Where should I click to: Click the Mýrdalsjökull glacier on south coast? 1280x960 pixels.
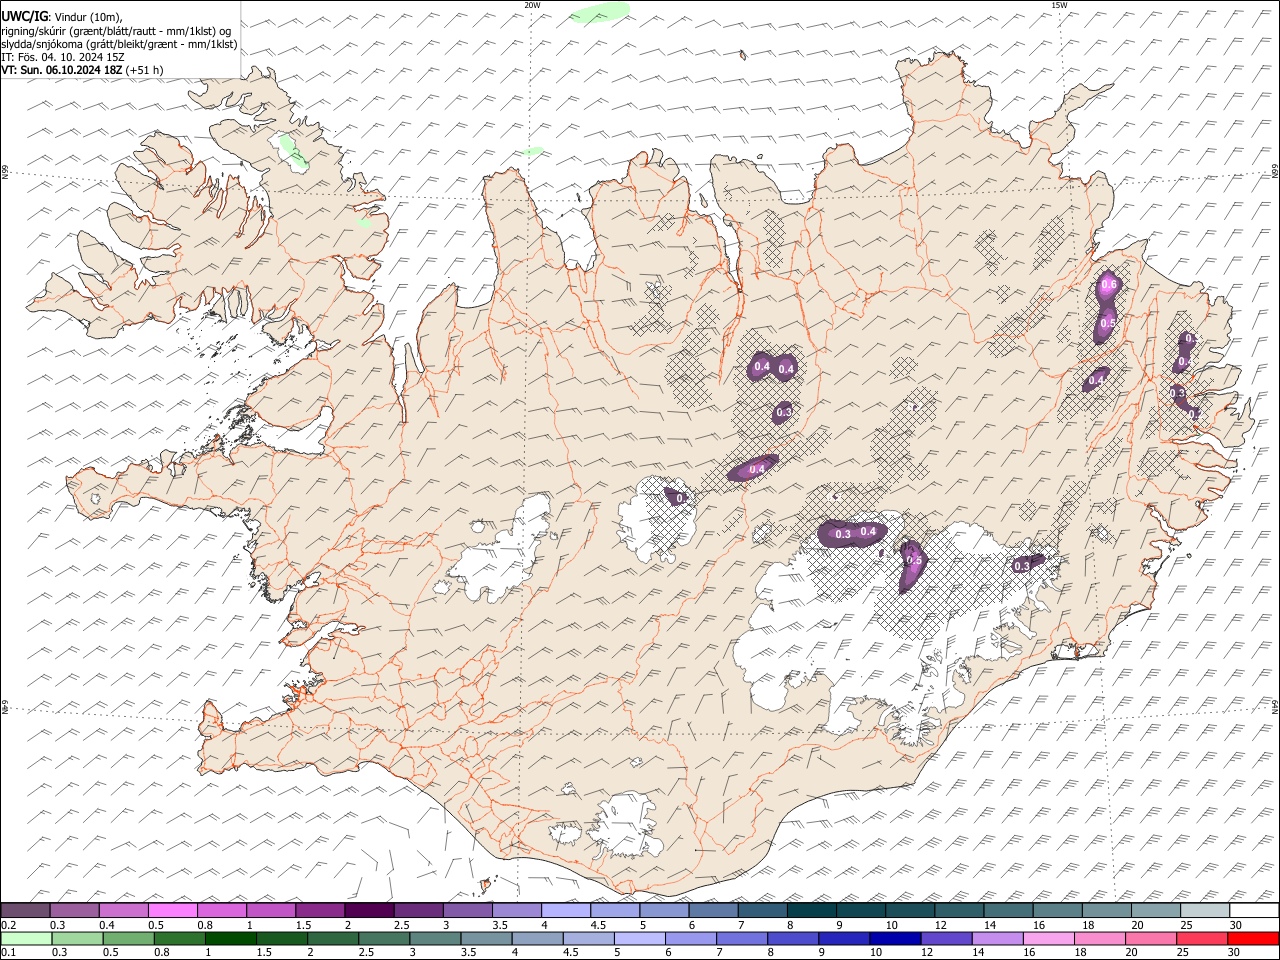625,827
